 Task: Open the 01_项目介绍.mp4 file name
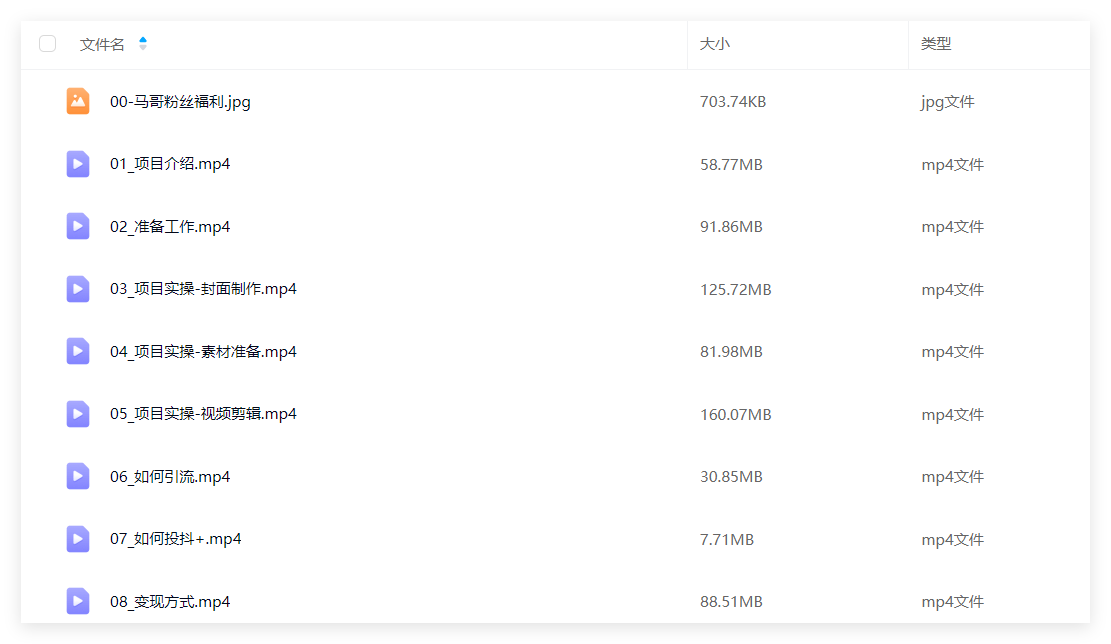pyautogui.click(x=170, y=164)
